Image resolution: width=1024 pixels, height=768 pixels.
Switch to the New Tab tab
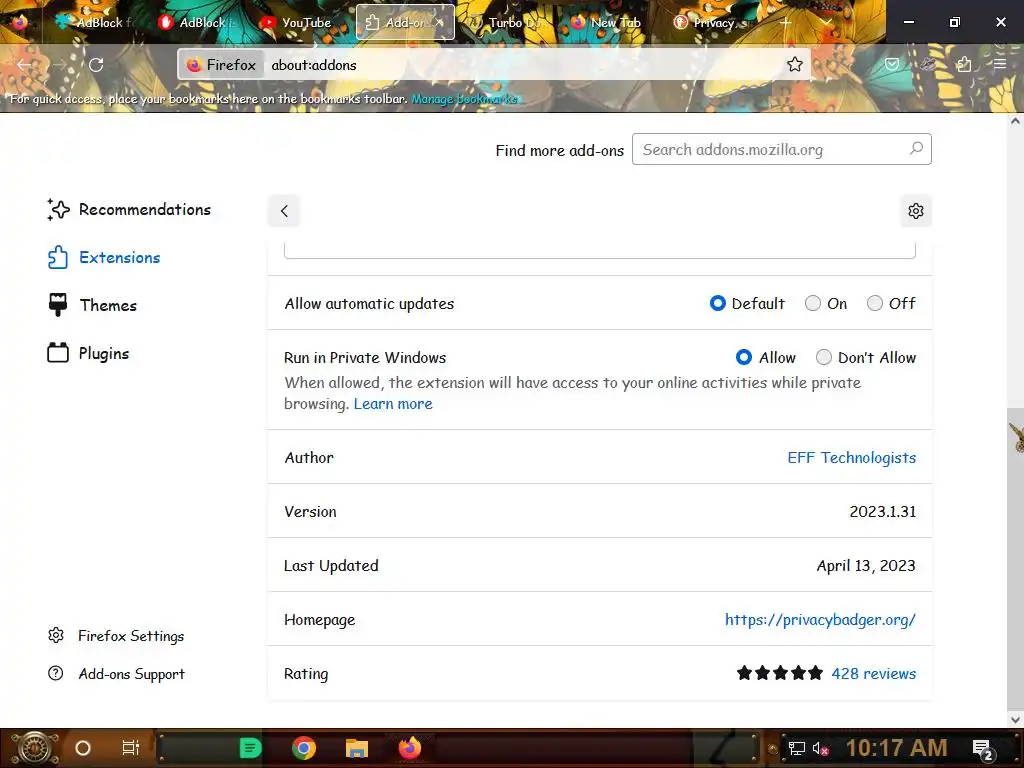click(x=609, y=22)
